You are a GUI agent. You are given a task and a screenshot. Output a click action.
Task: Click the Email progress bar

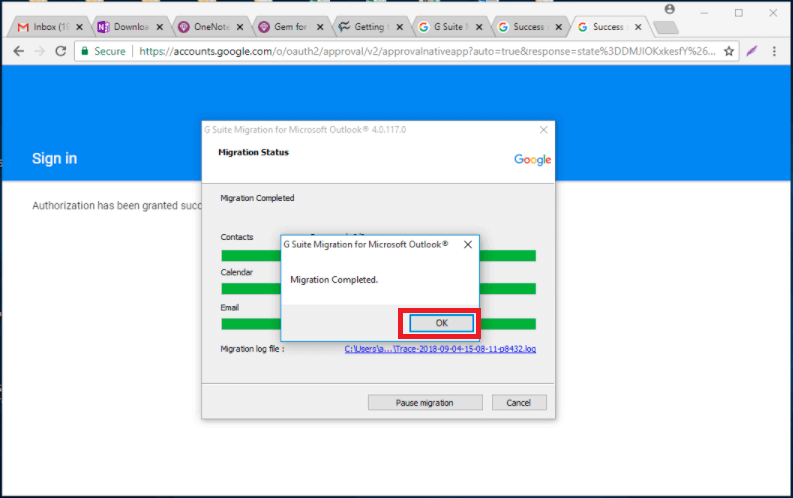pyautogui.click(x=378, y=324)
